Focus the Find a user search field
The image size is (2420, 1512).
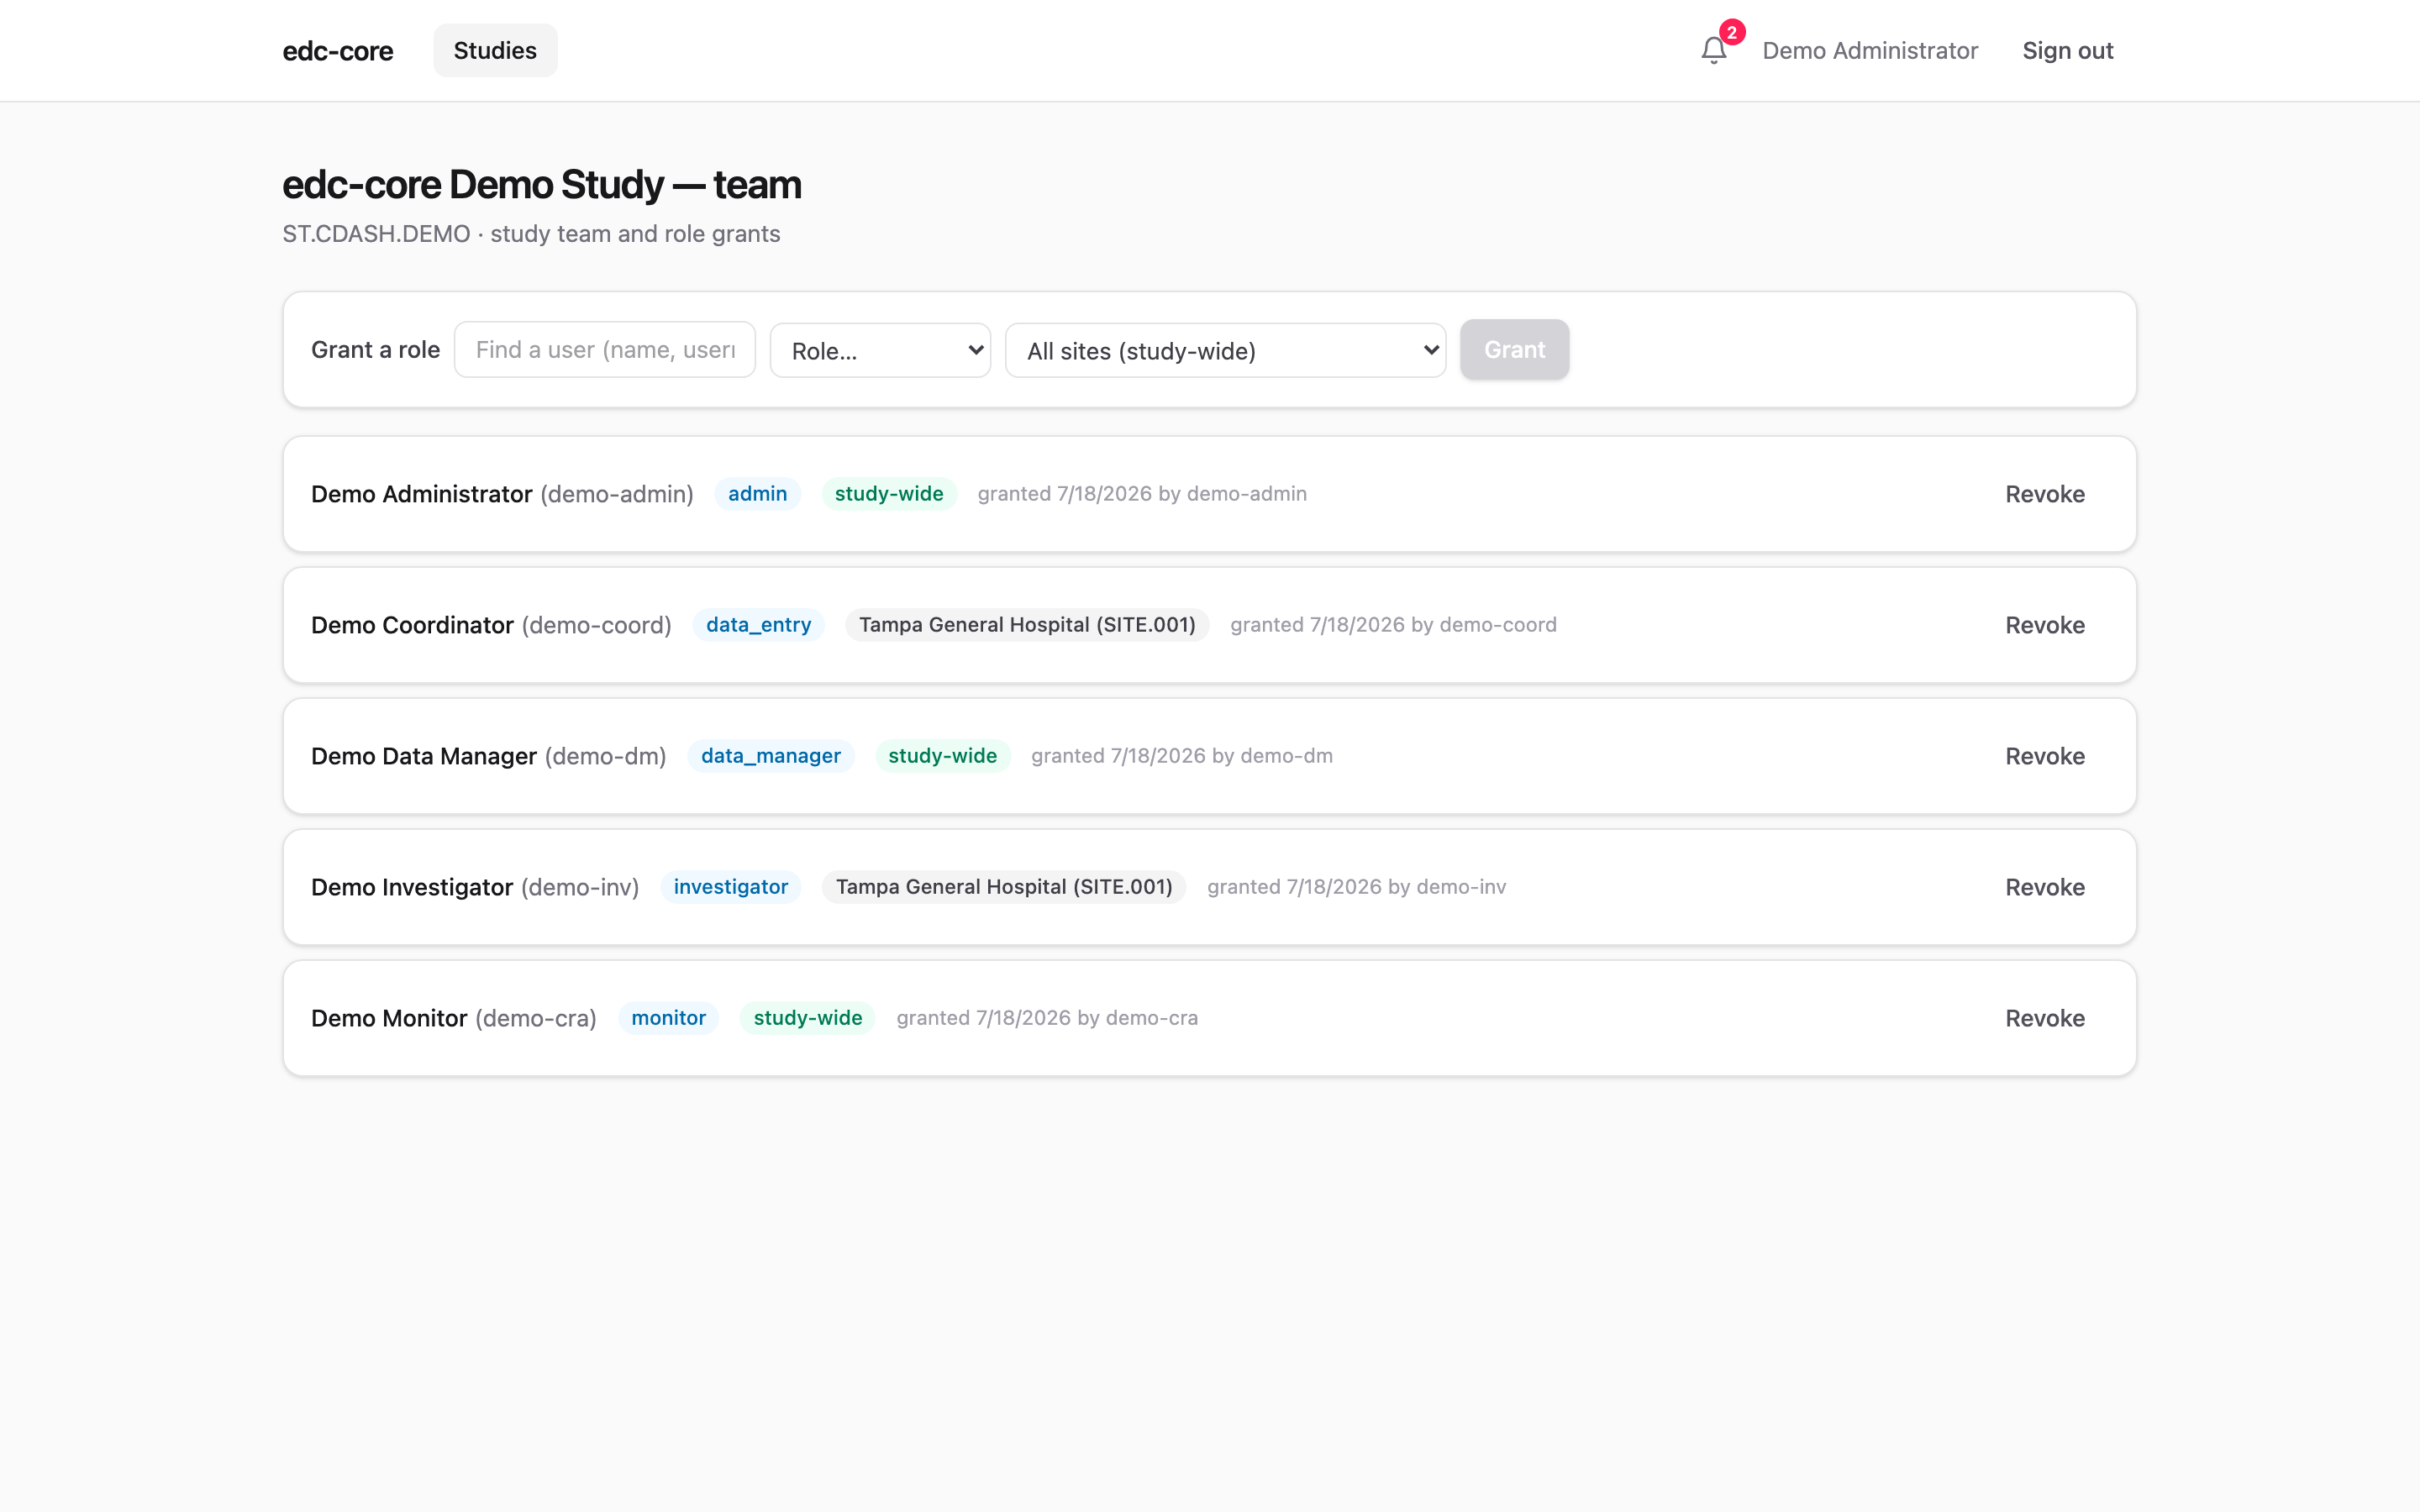604,350
